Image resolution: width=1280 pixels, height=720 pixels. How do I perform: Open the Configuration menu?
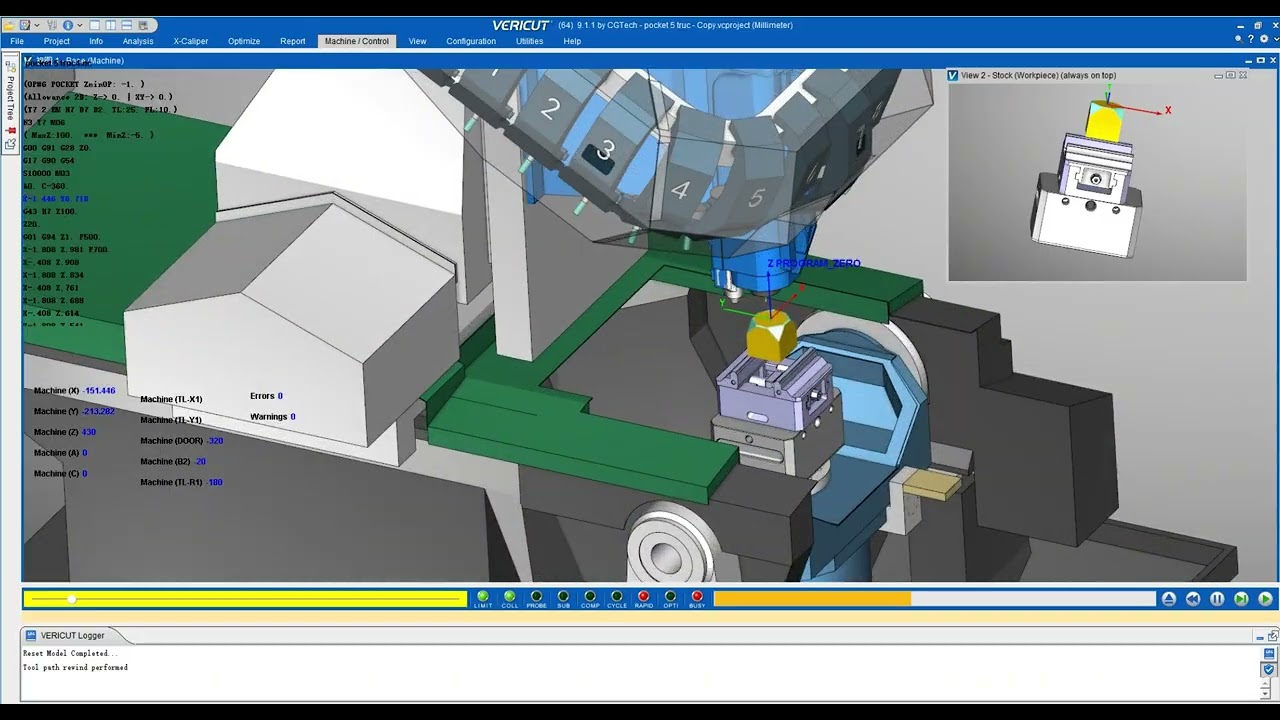471,41
